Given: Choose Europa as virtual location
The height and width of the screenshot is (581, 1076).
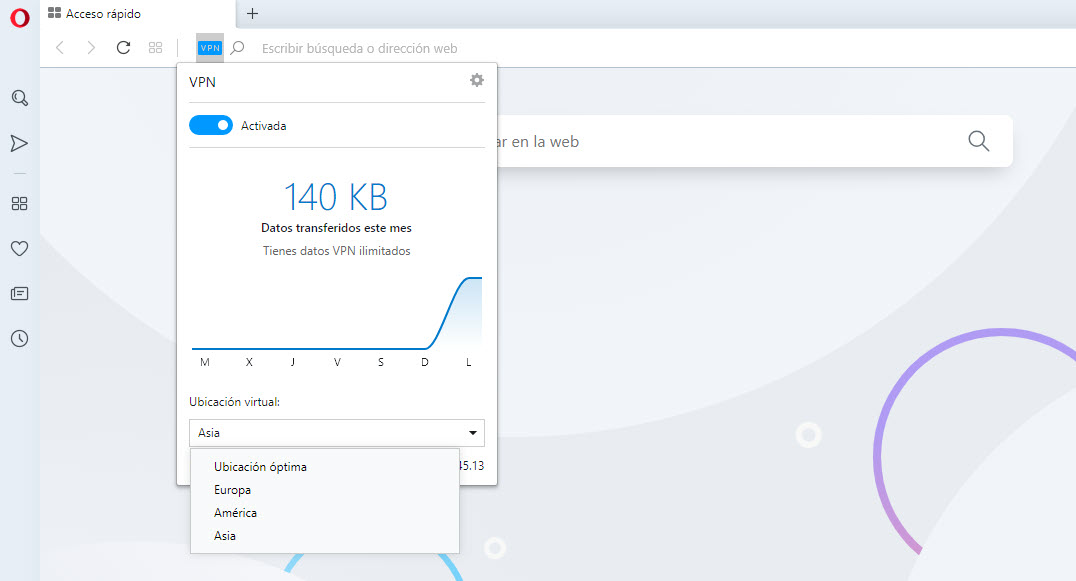Looking at the screenshot, I should click(x=232, y=490).
